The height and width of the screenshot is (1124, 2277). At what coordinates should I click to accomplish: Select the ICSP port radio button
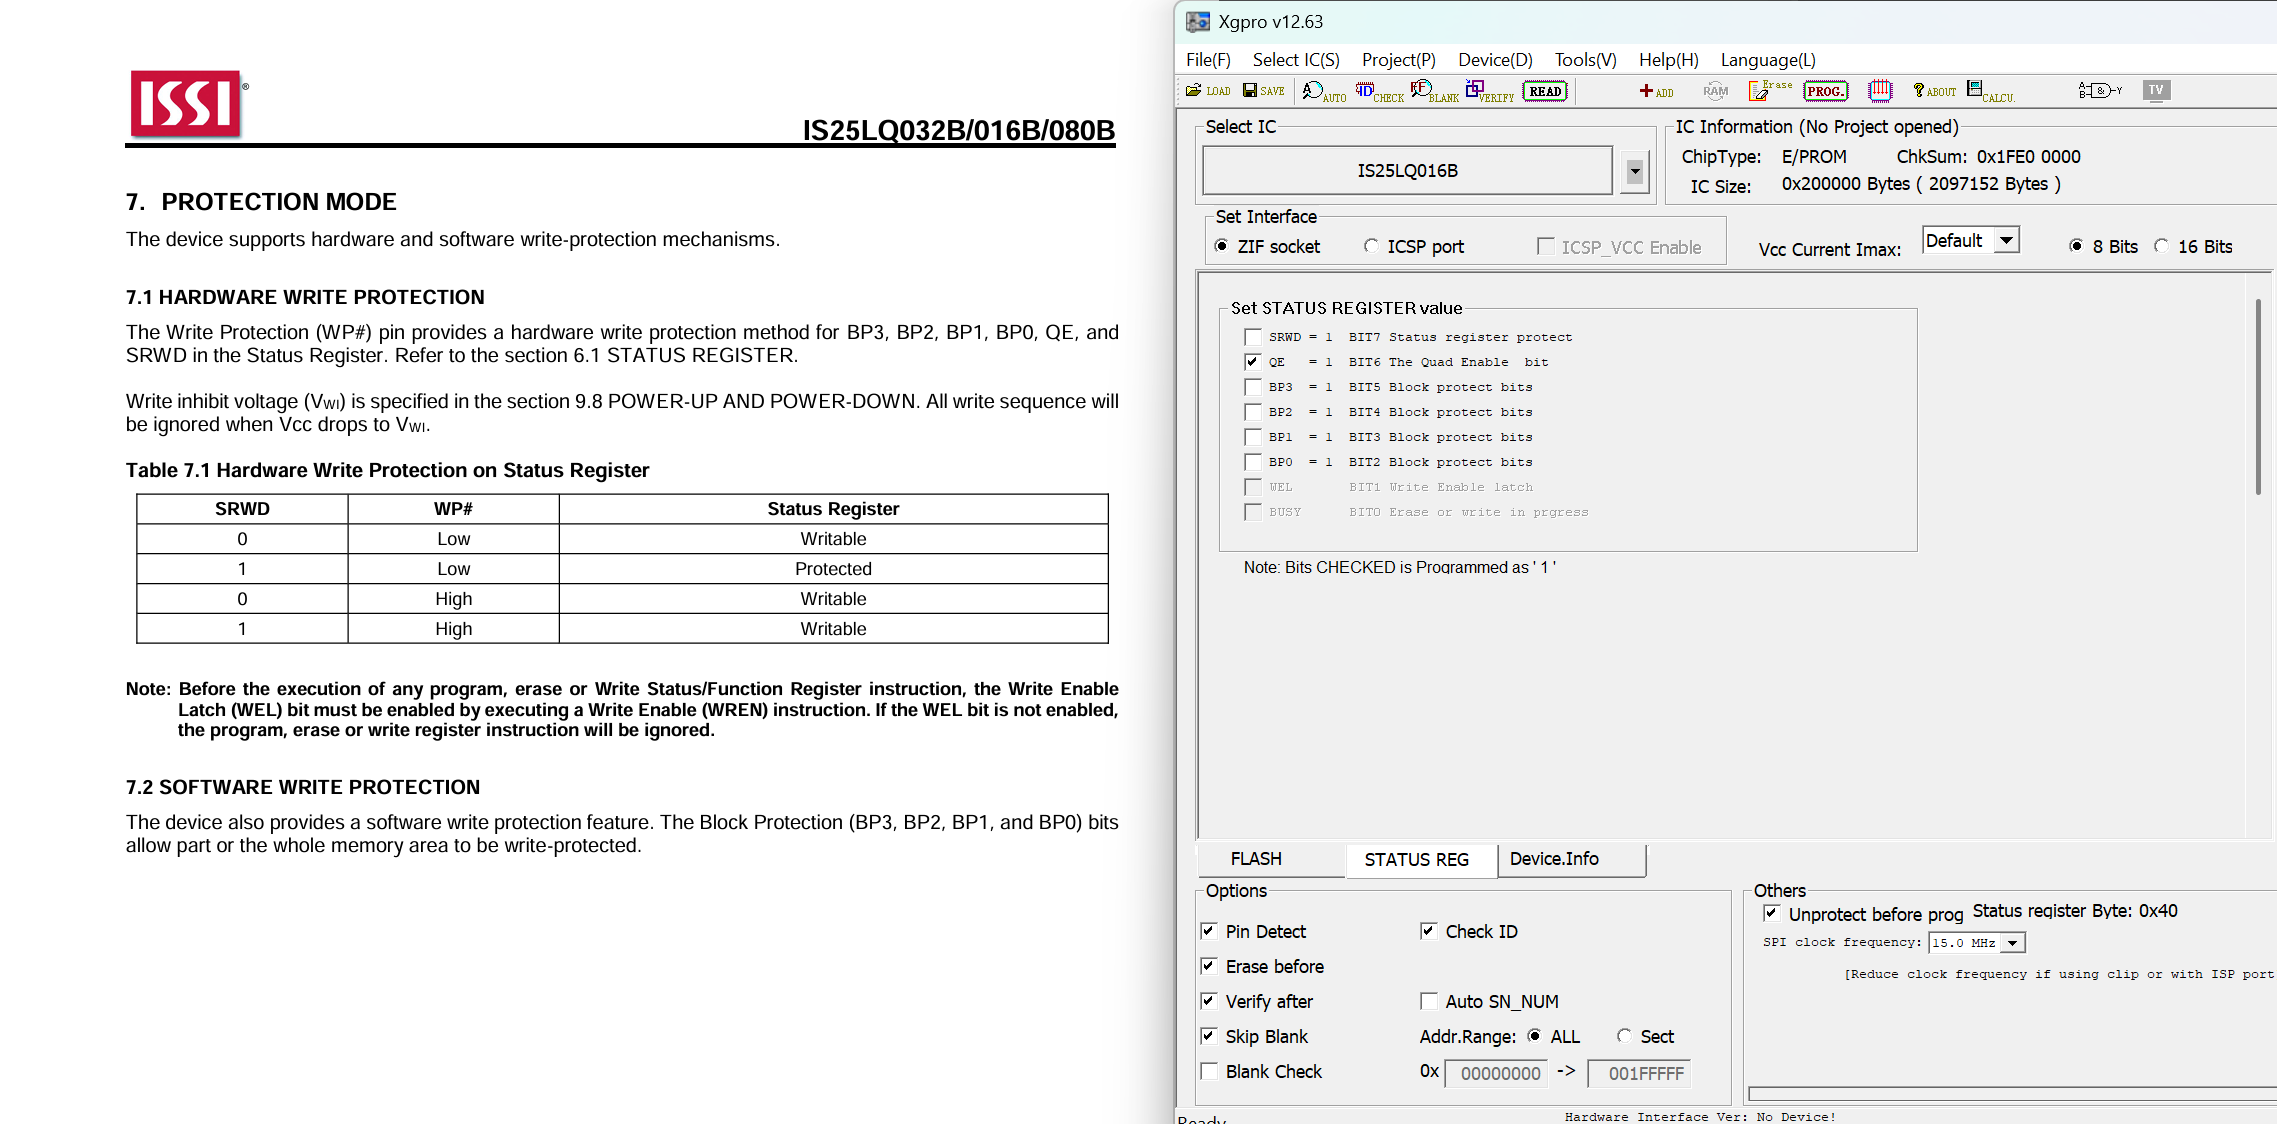(1371, 246)
